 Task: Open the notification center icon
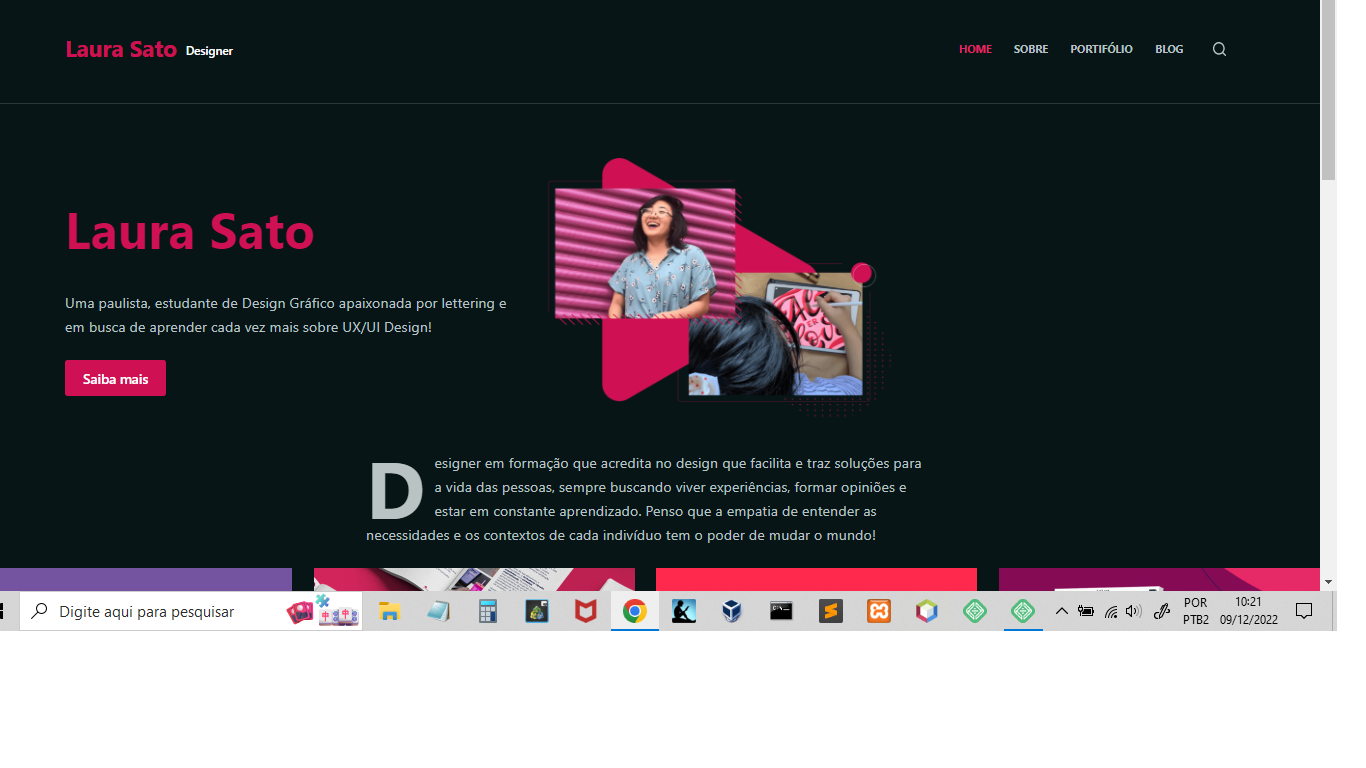1303,611
